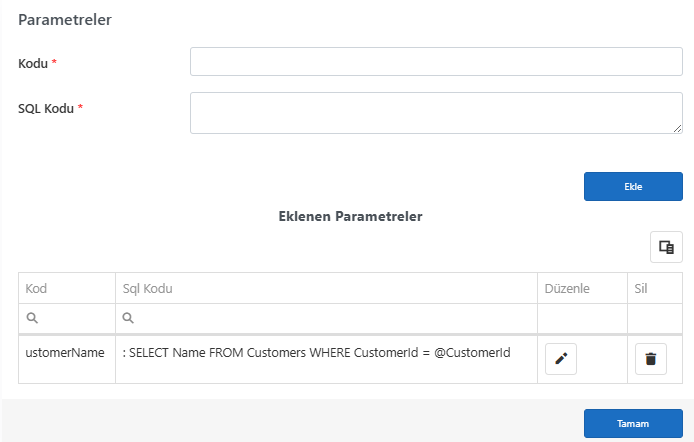Image resolution: width=694 pixels, height=442 pixels.
Task: Click the pencil edit icon for ustomerName row
Action: click(561, 359)
